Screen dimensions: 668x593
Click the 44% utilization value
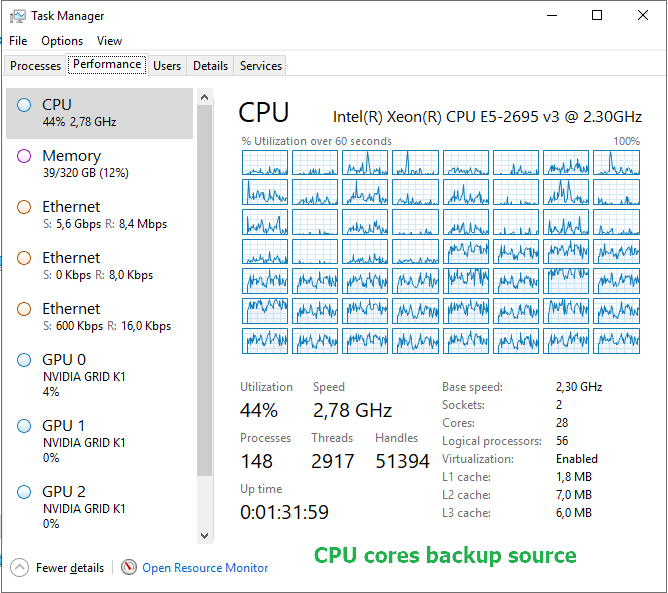coord(259,411)
